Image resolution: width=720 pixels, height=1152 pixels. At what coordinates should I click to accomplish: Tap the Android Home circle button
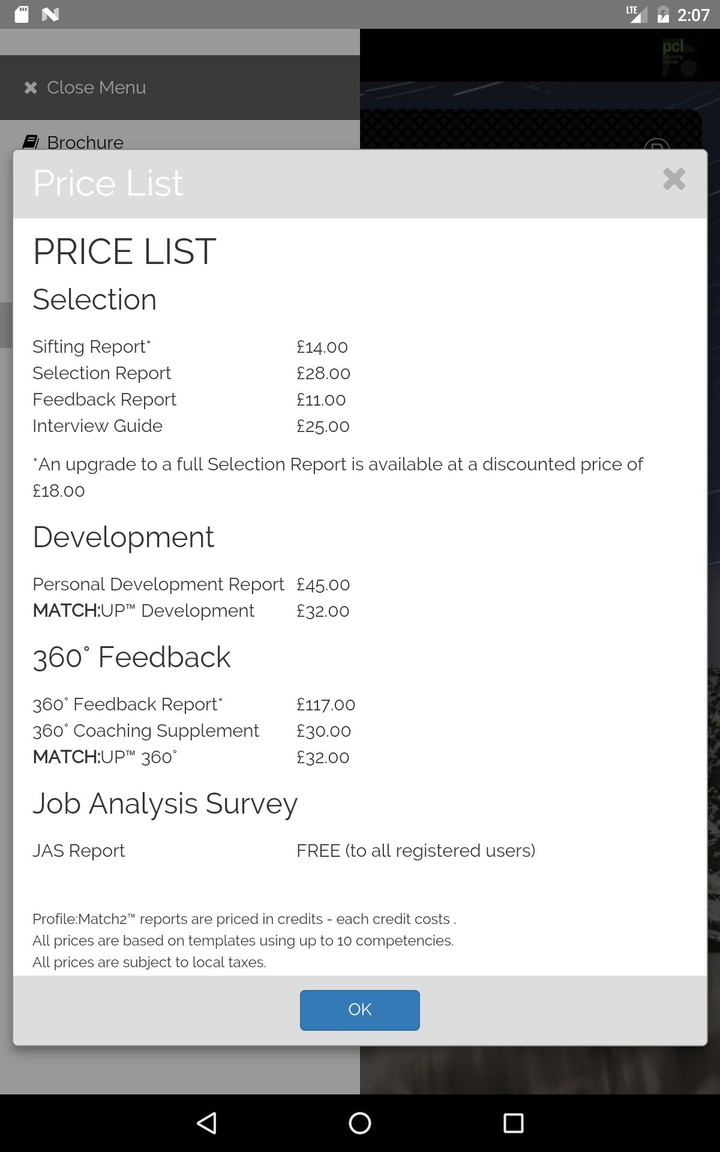tap(359, 1122)
